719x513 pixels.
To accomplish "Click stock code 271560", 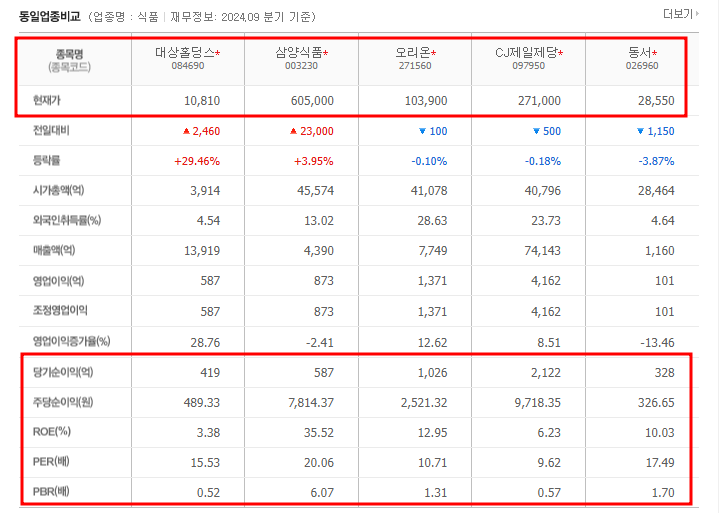I will tap(415, 66).
